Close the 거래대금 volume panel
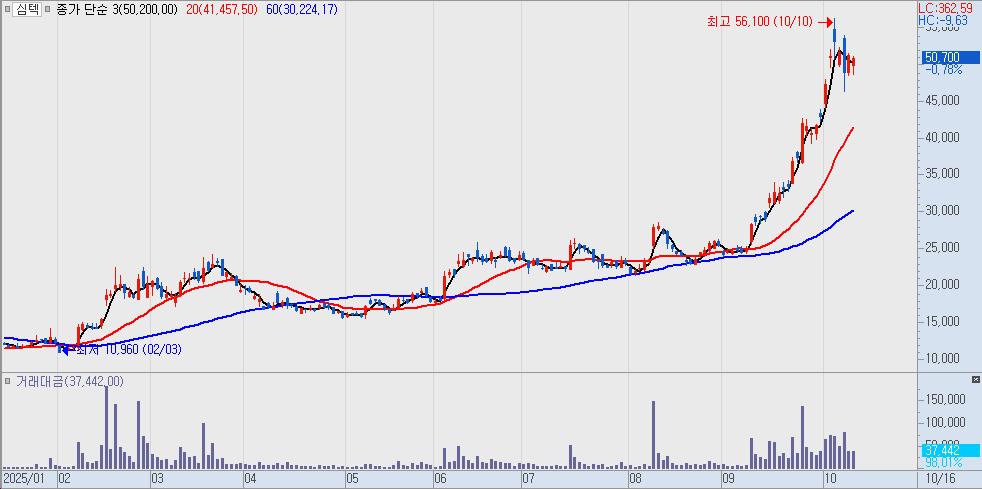The width and height of the screenshot is (982, 489). 975,379
